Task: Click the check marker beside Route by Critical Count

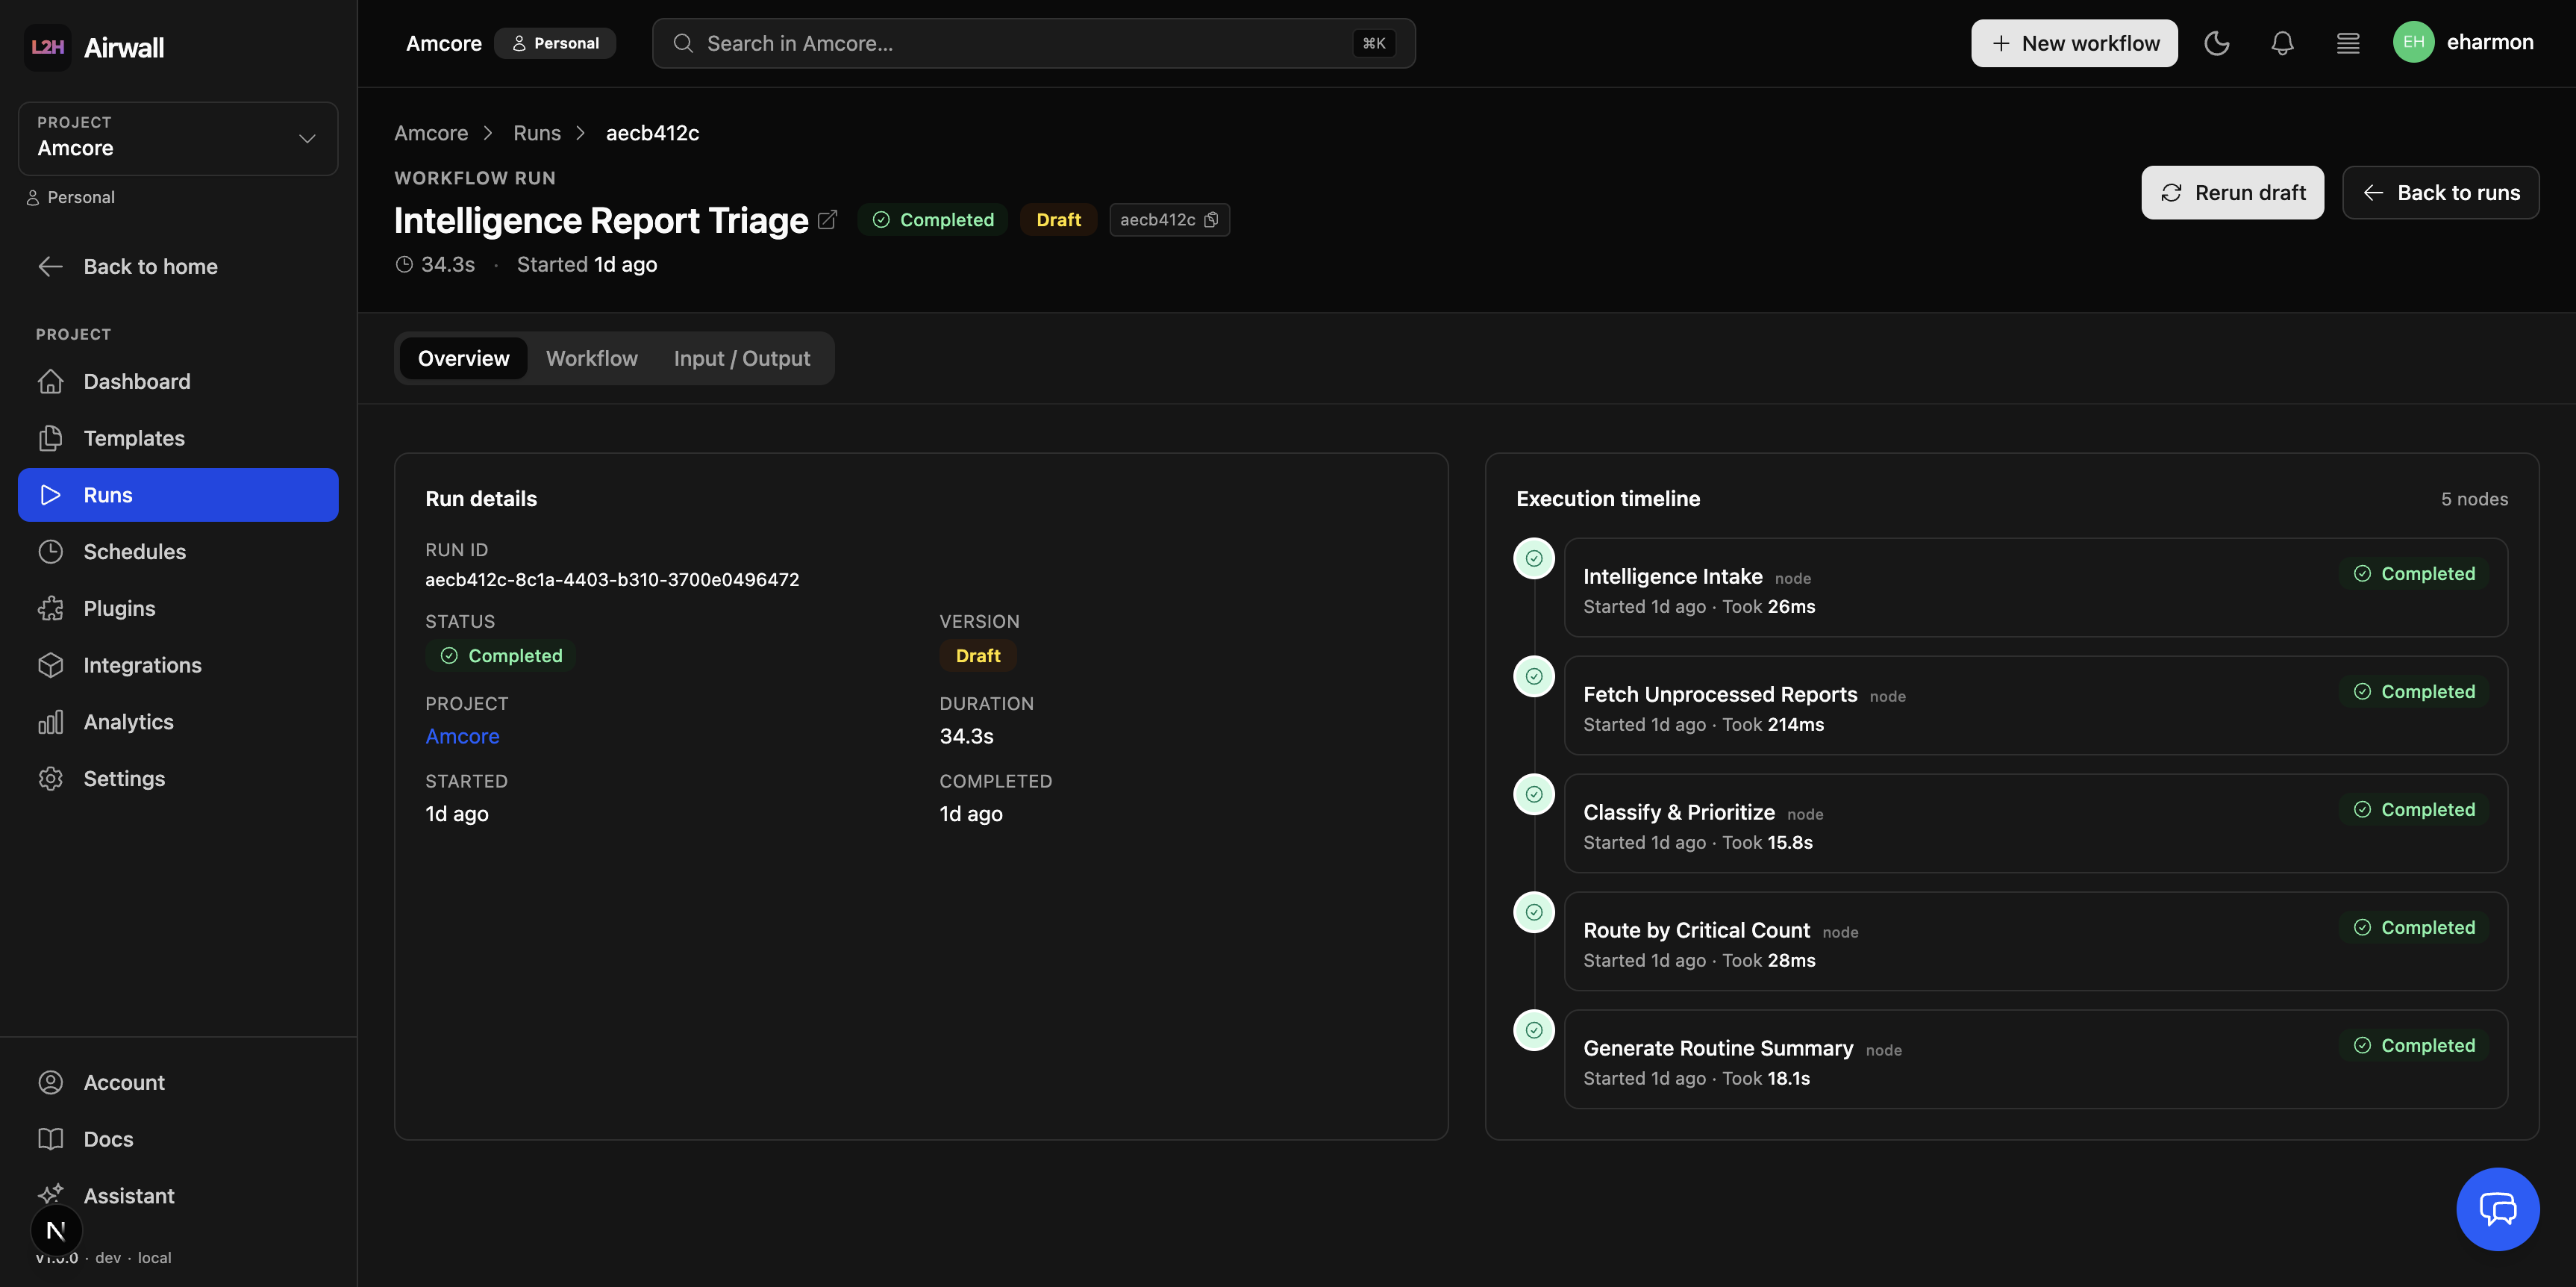Action: (1534, 913)
